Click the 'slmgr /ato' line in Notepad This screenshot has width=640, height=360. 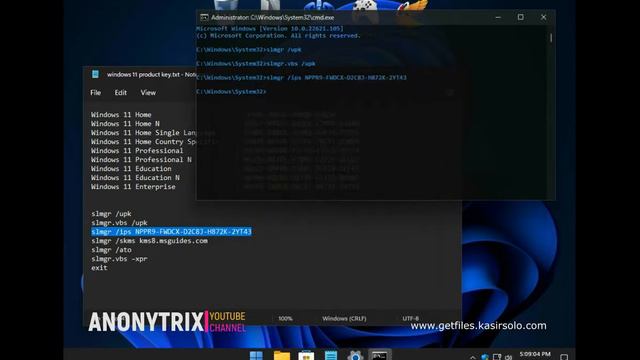pos(111,250)
